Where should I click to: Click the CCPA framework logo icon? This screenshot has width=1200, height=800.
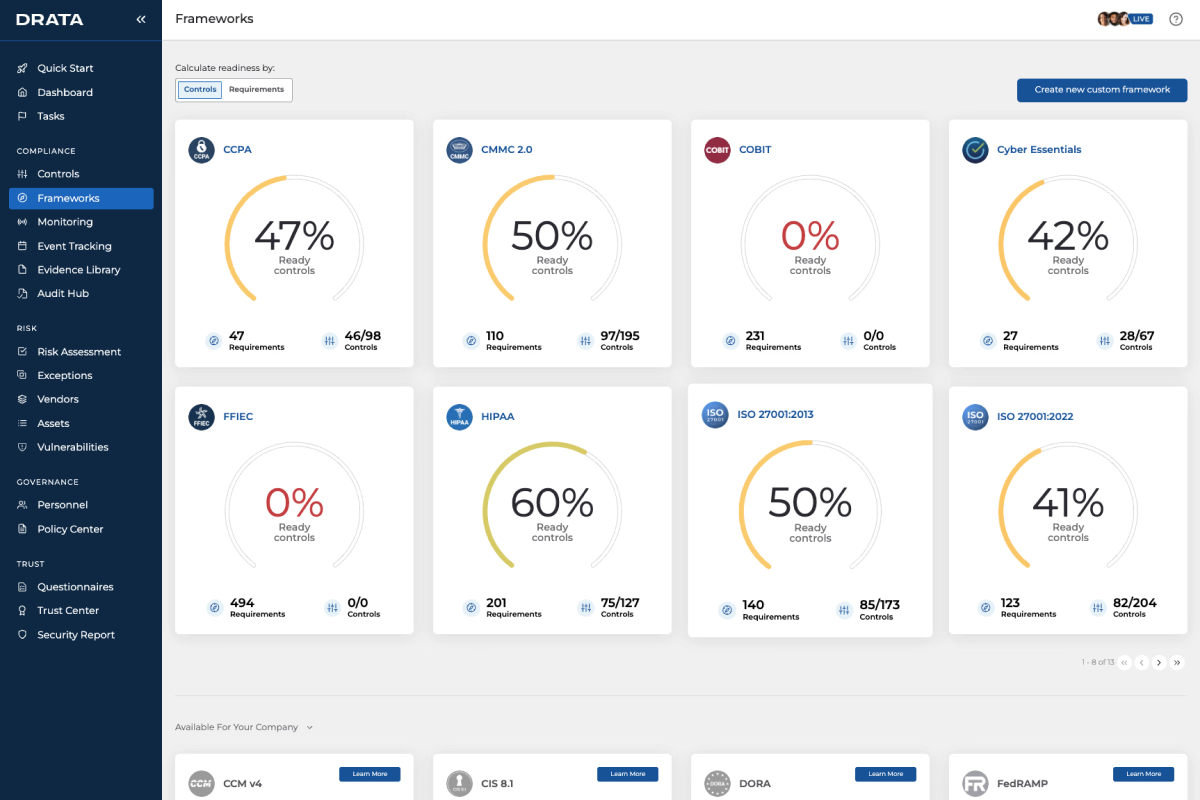coord(202,150)
